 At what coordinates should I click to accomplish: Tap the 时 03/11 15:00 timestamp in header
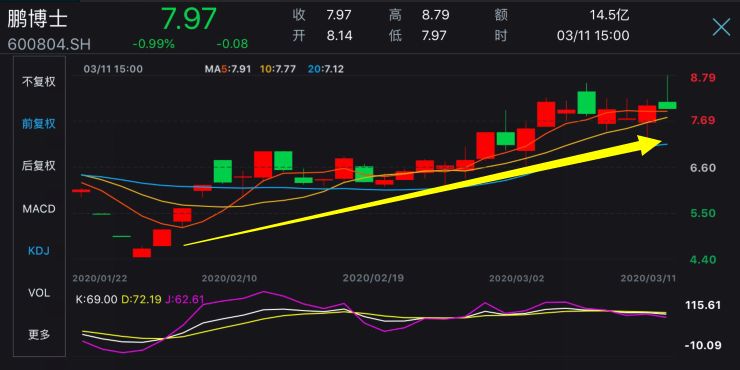593,36
